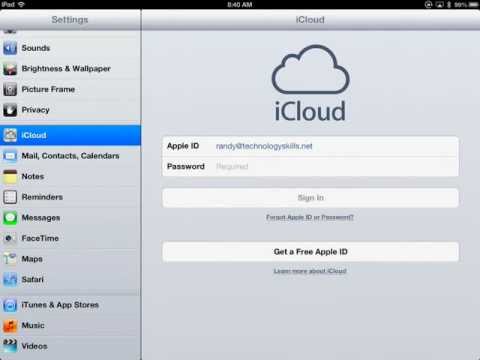Tap the Privacy hand icon
The width and height of the screenshot is (480, 360).
point(10,110)
